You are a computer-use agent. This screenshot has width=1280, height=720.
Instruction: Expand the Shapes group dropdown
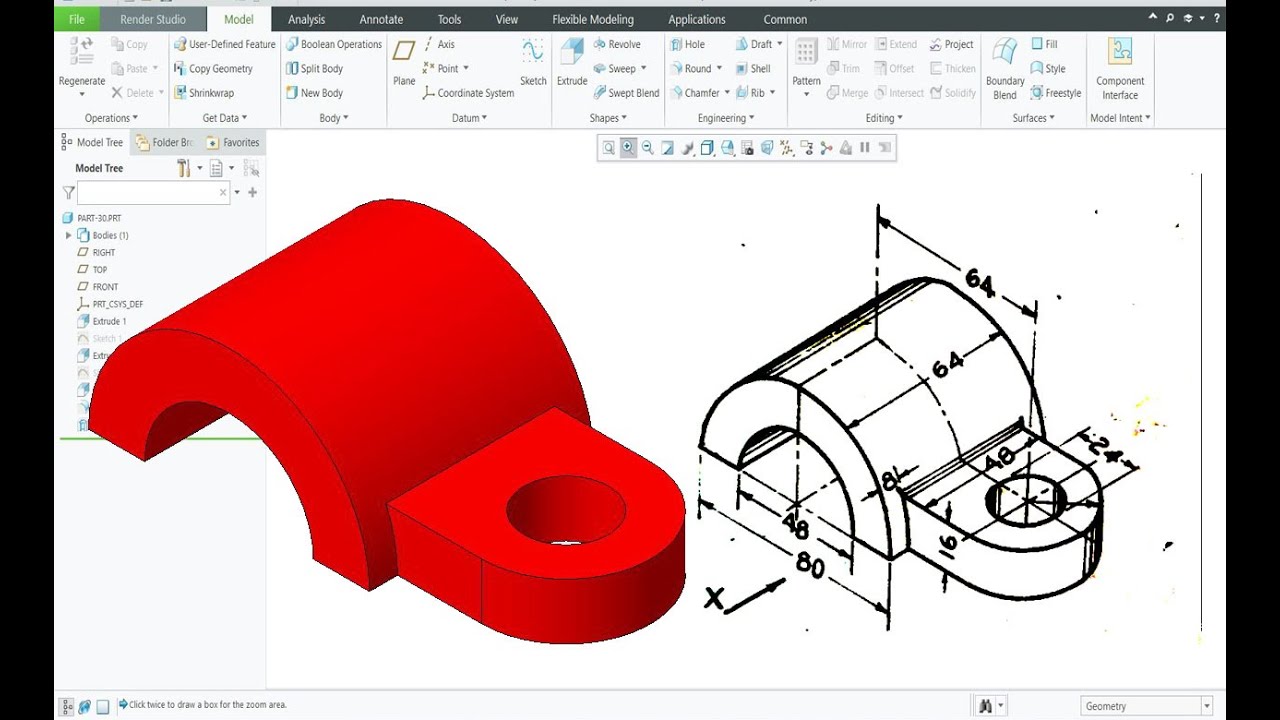pyautogui.click(x=609, y=118)
